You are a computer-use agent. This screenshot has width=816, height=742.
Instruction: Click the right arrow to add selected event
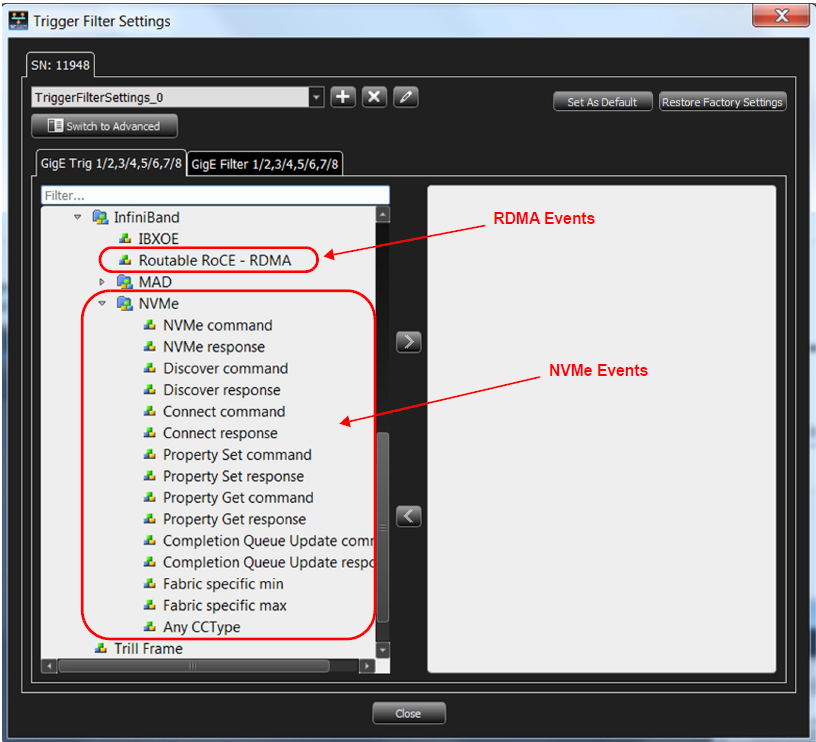(409, 342)
